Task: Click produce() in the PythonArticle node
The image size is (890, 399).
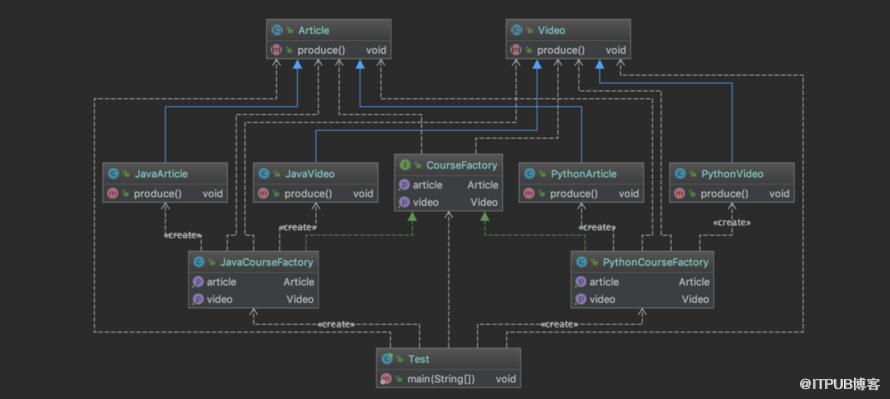Action: tap(574, 194)
